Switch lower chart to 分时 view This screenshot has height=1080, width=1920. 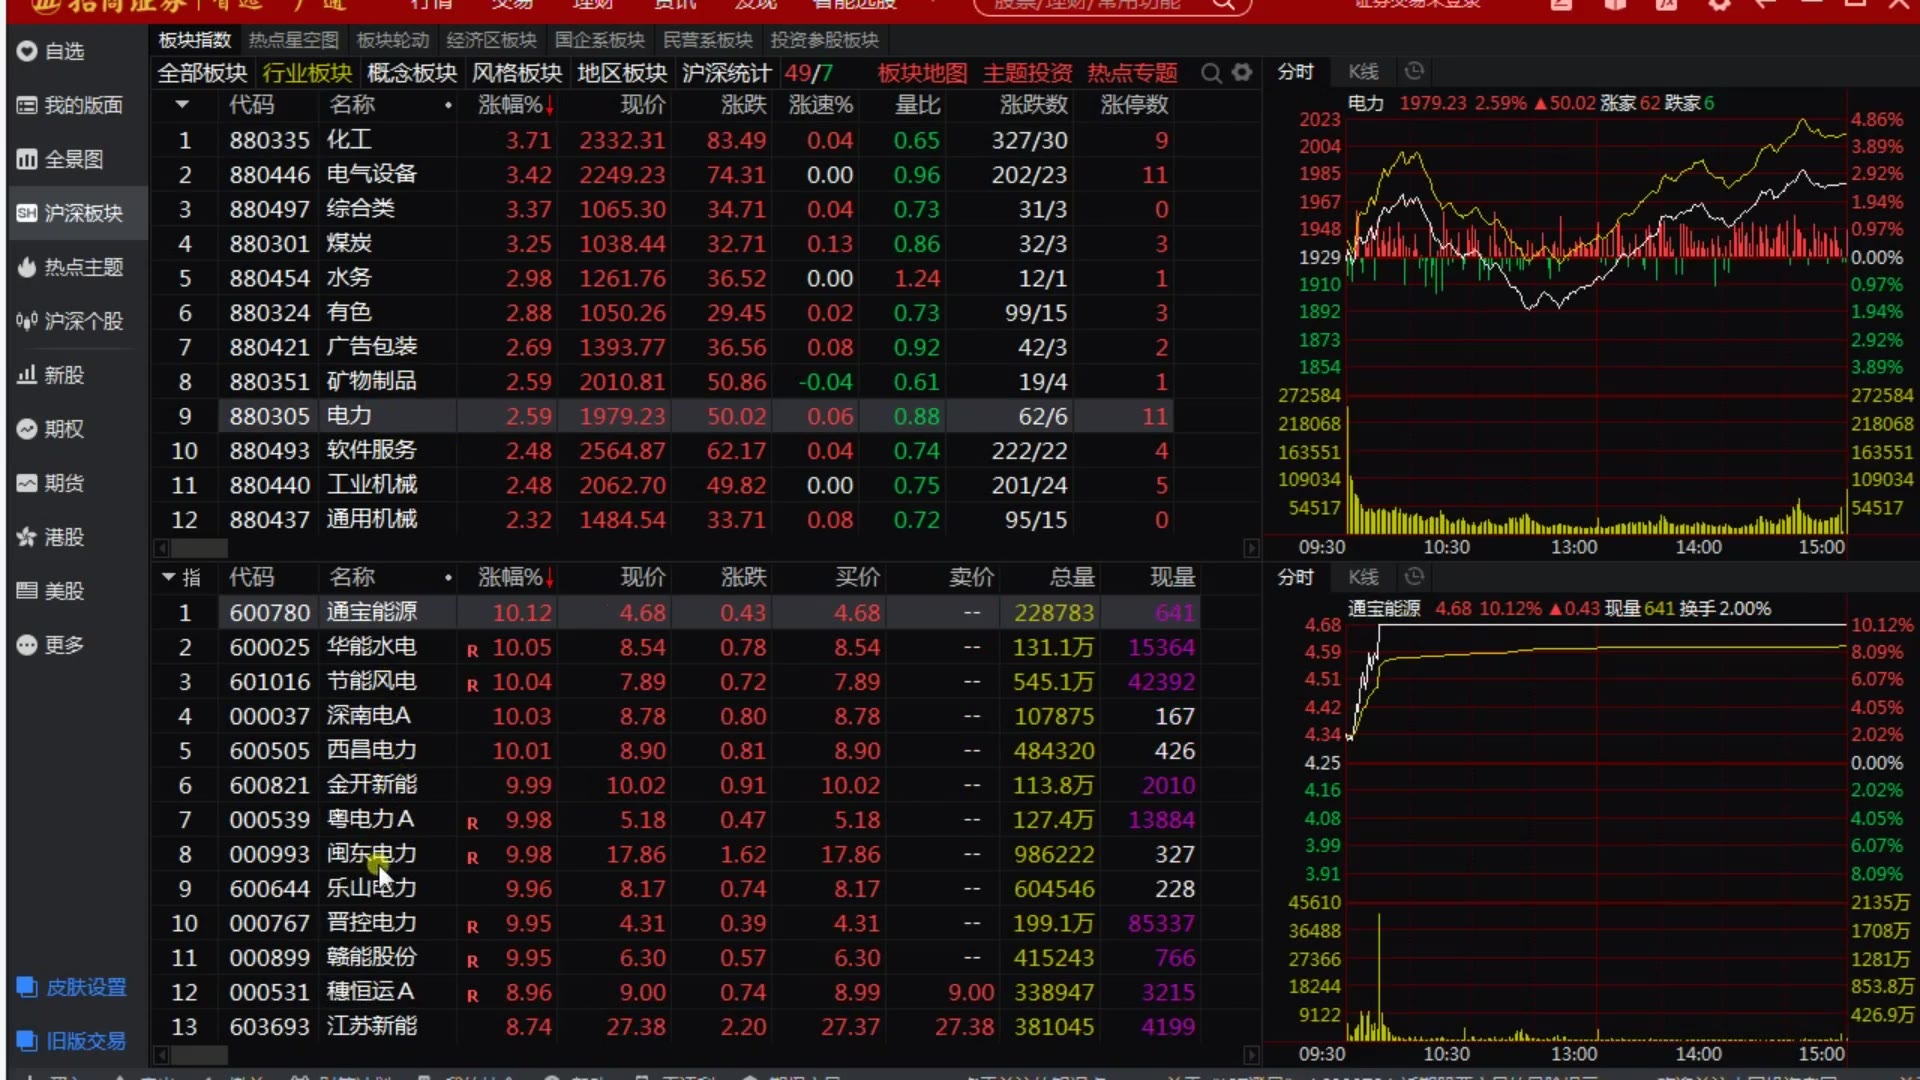tap(1295, 576)
